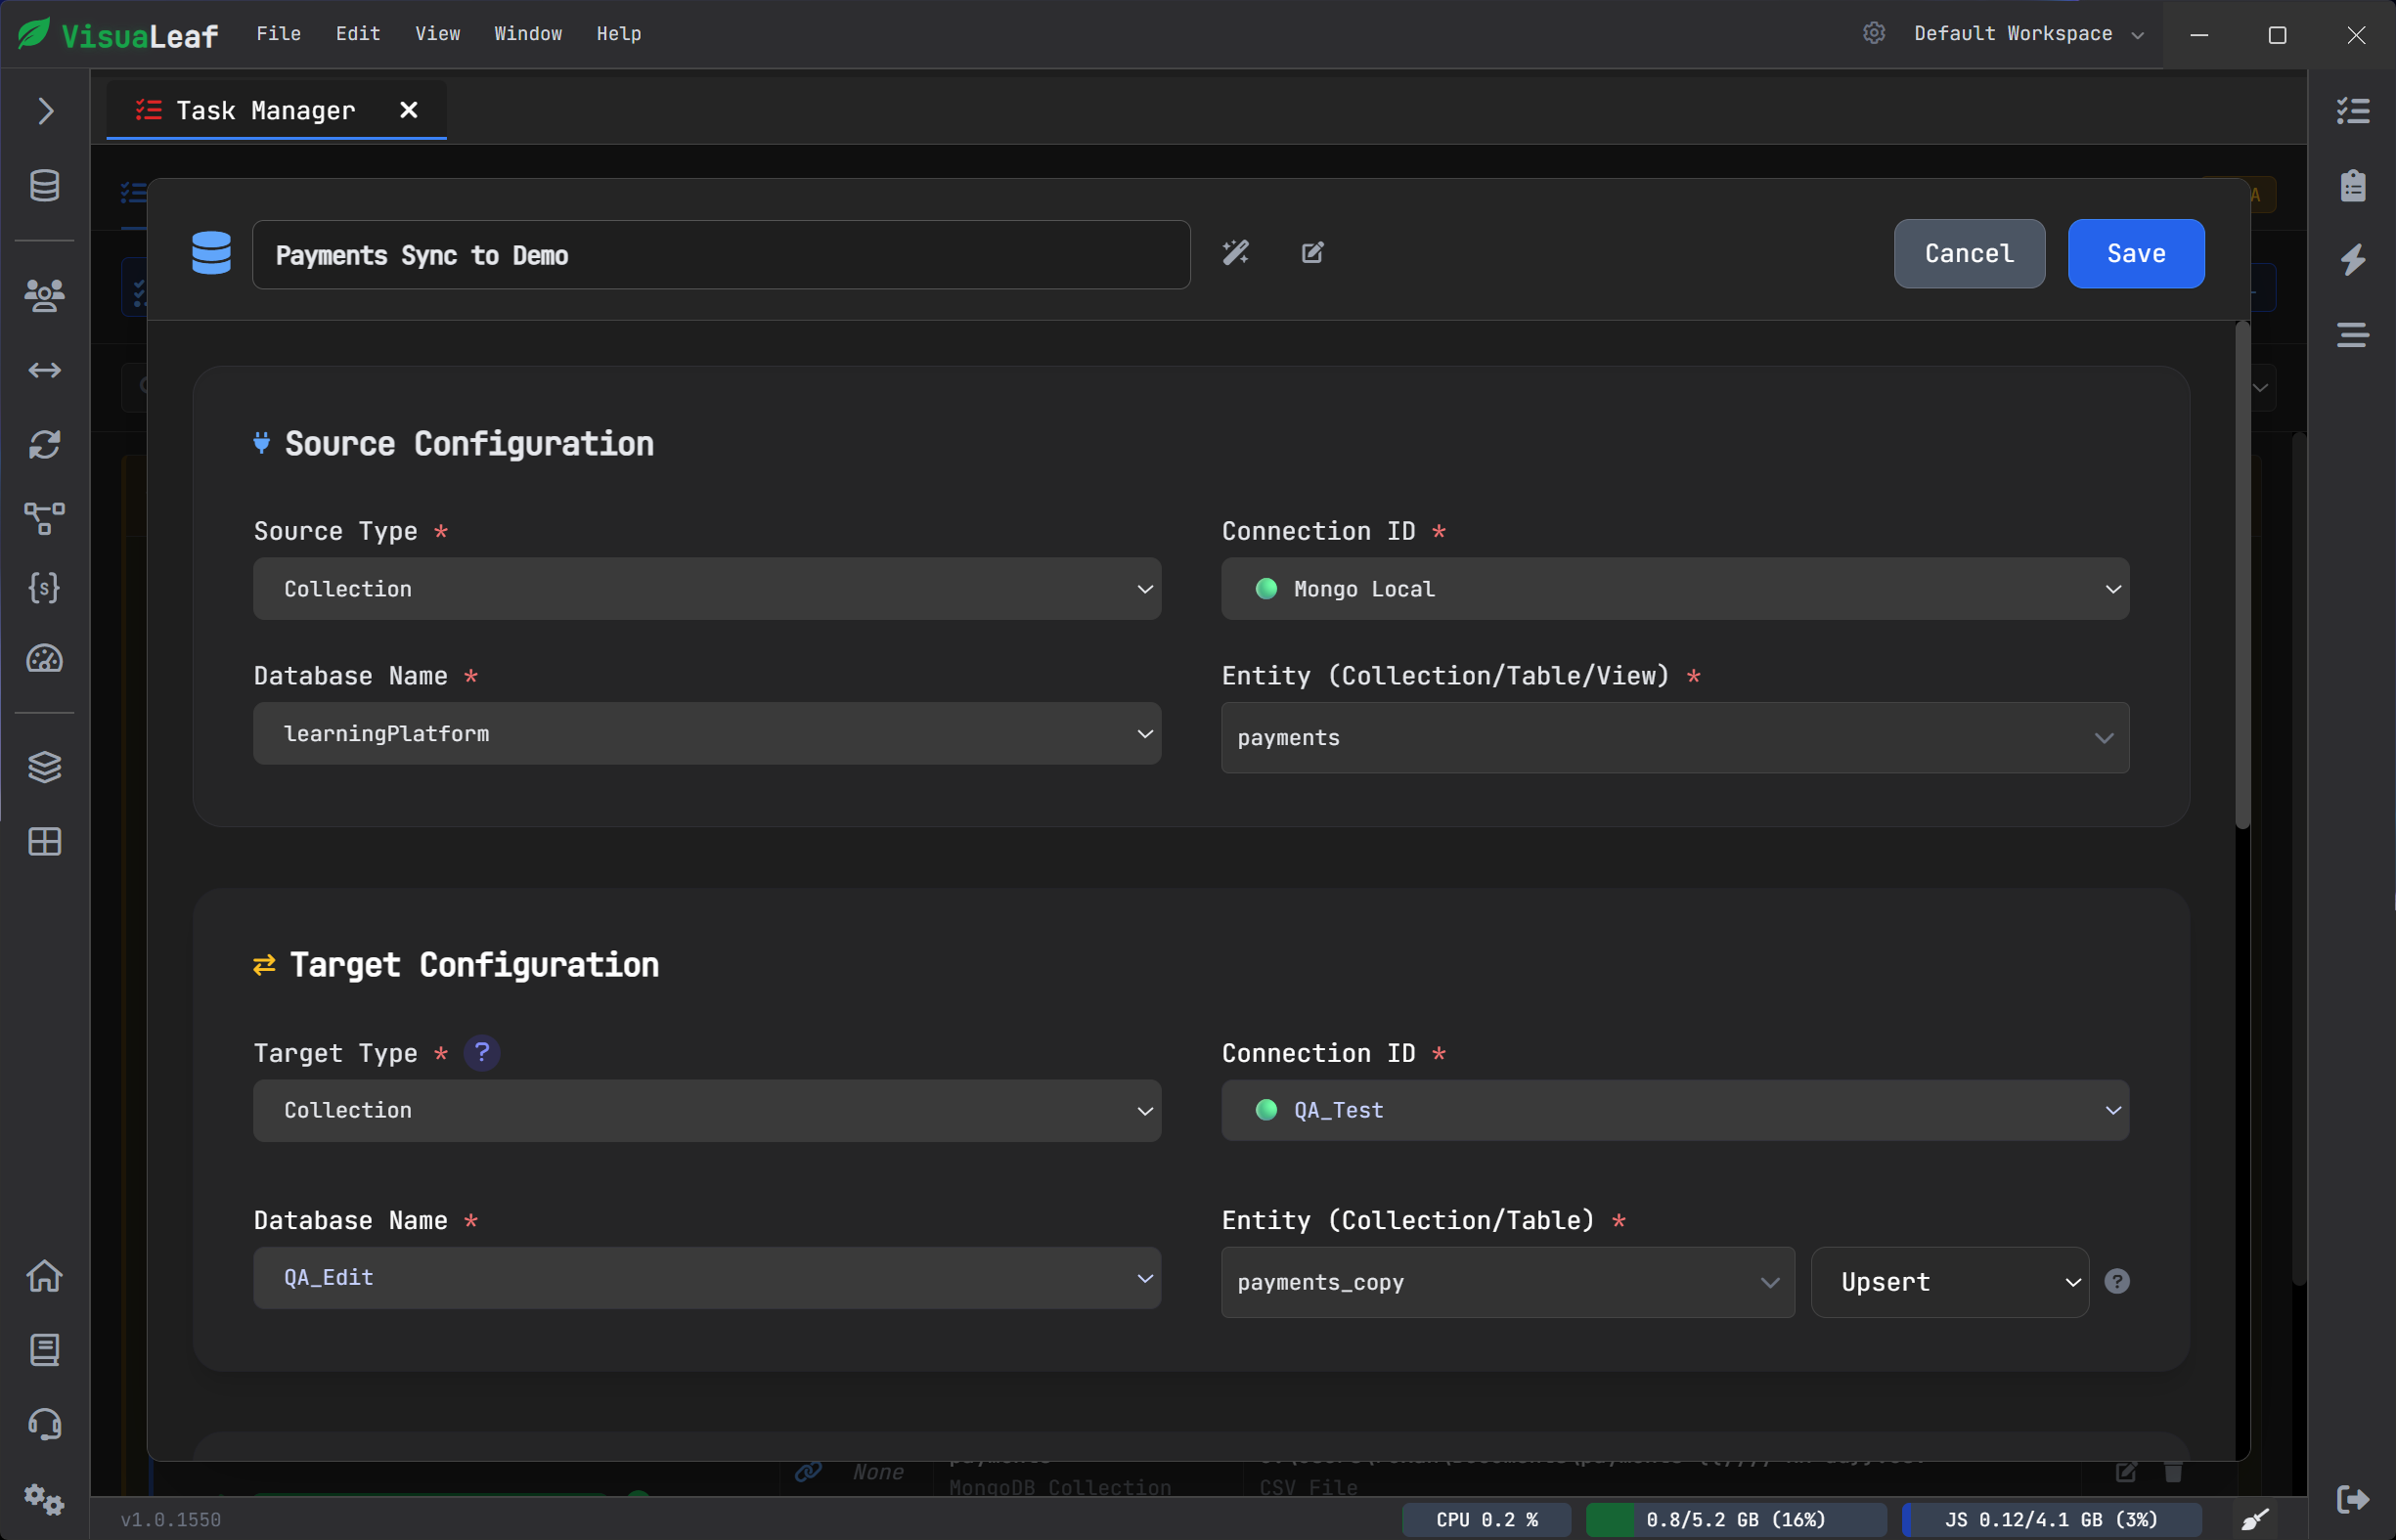The width and height of the screenshot is (2396, 1540).
Task: Click the edit pencil icon beside task name
Action: [x=1313, y=253]
